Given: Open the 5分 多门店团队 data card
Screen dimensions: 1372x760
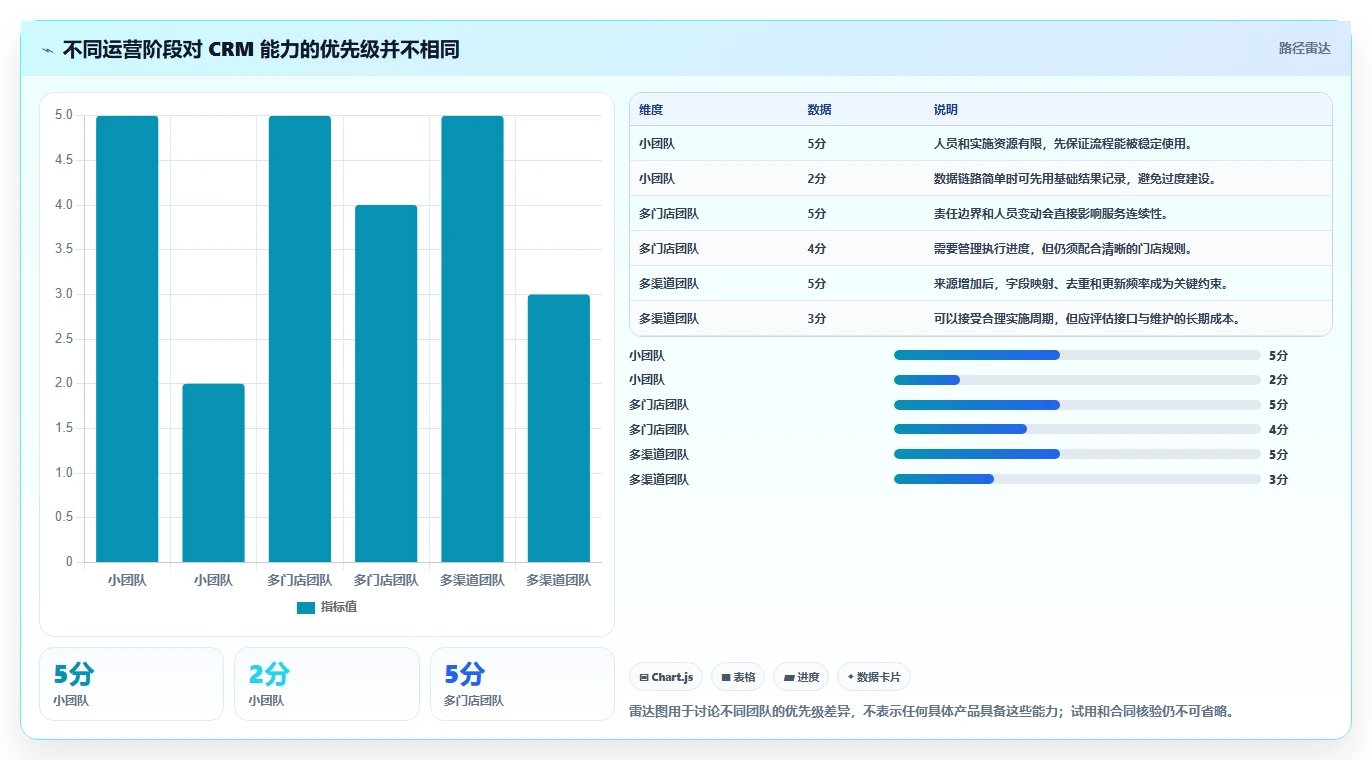Looking at the screenshot, I should tap(522, 684).
